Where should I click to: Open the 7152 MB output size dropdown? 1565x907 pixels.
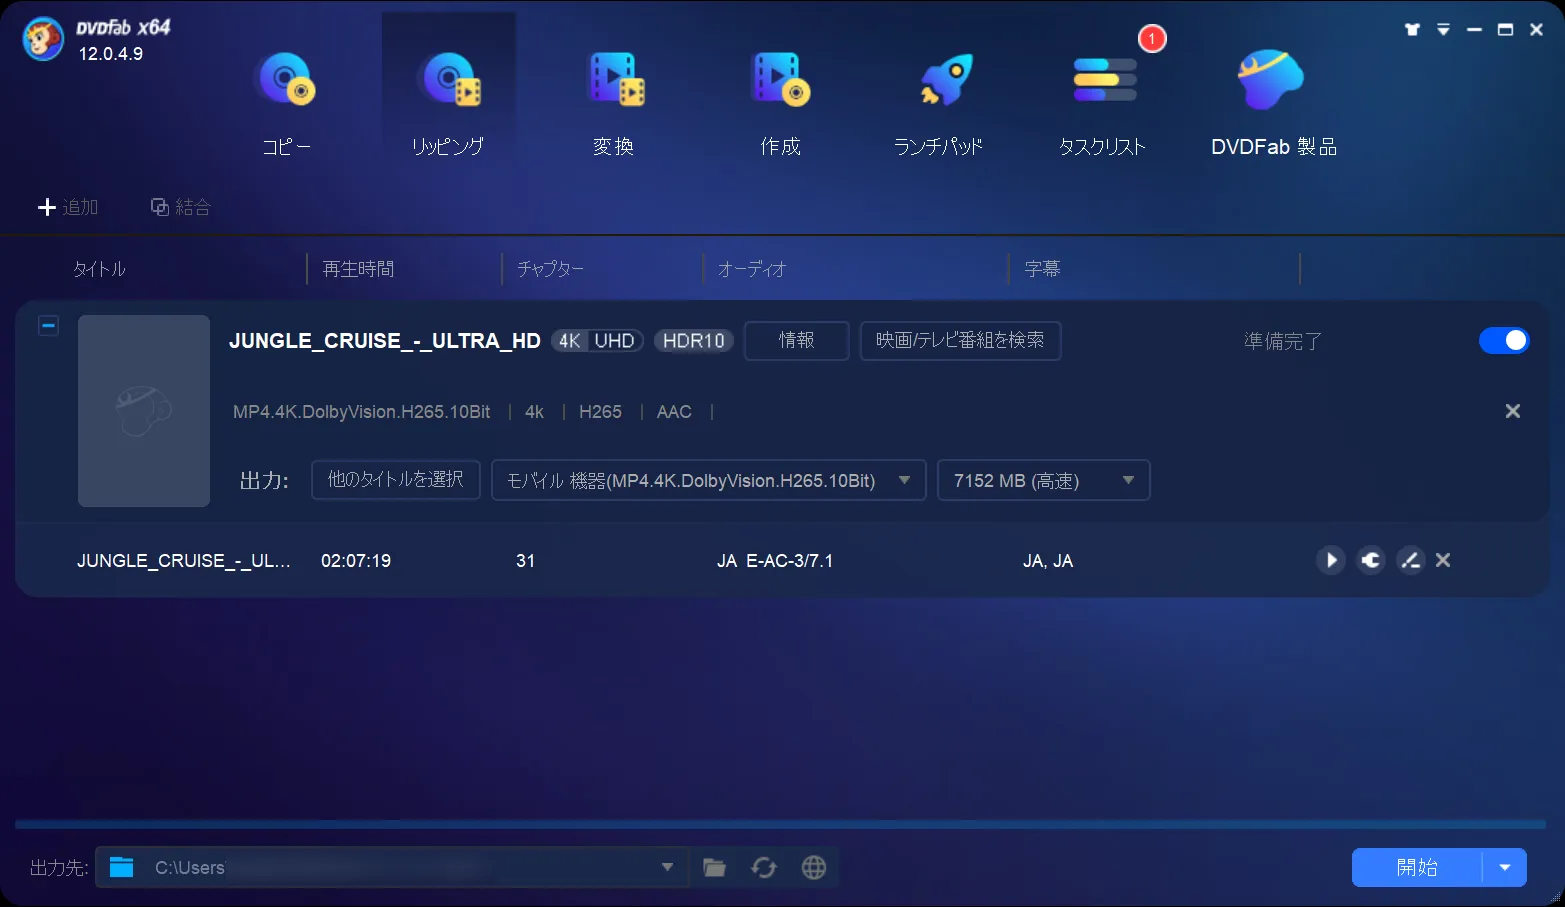[x=1044, y=480]
